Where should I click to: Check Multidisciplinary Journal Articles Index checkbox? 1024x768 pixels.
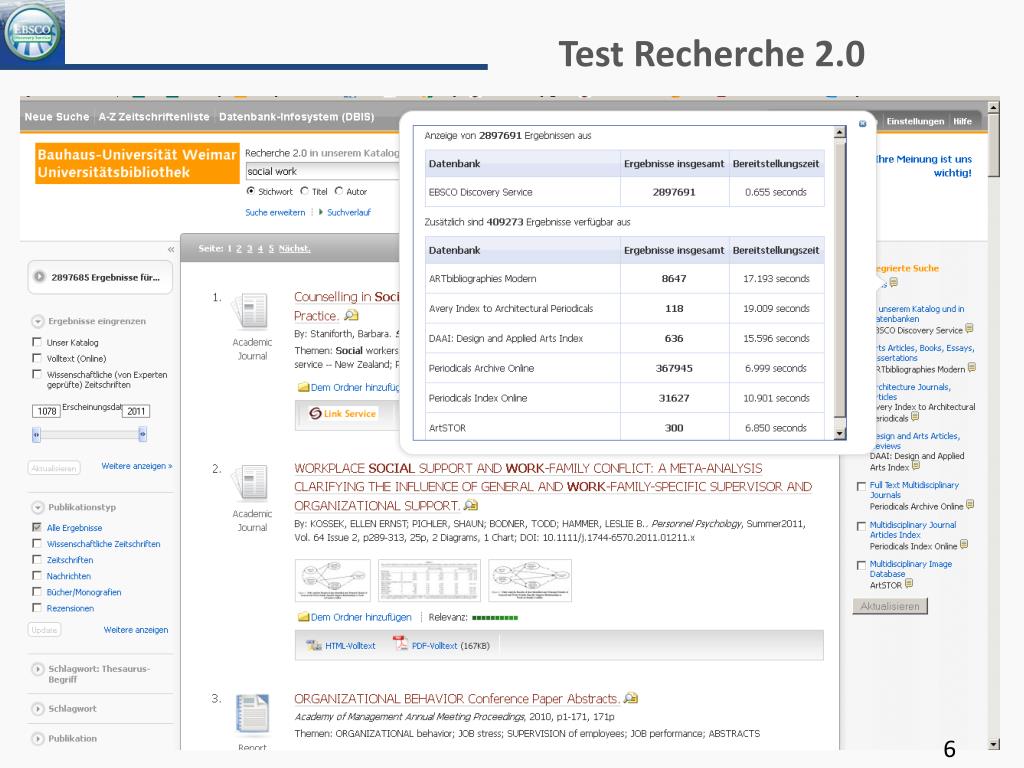pos(861,526)
